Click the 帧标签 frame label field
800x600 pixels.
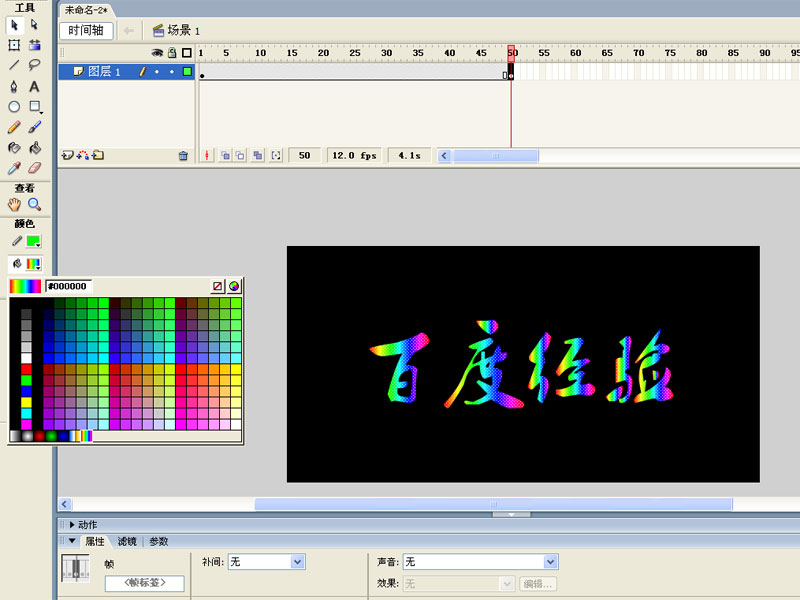tap(144, 583)
